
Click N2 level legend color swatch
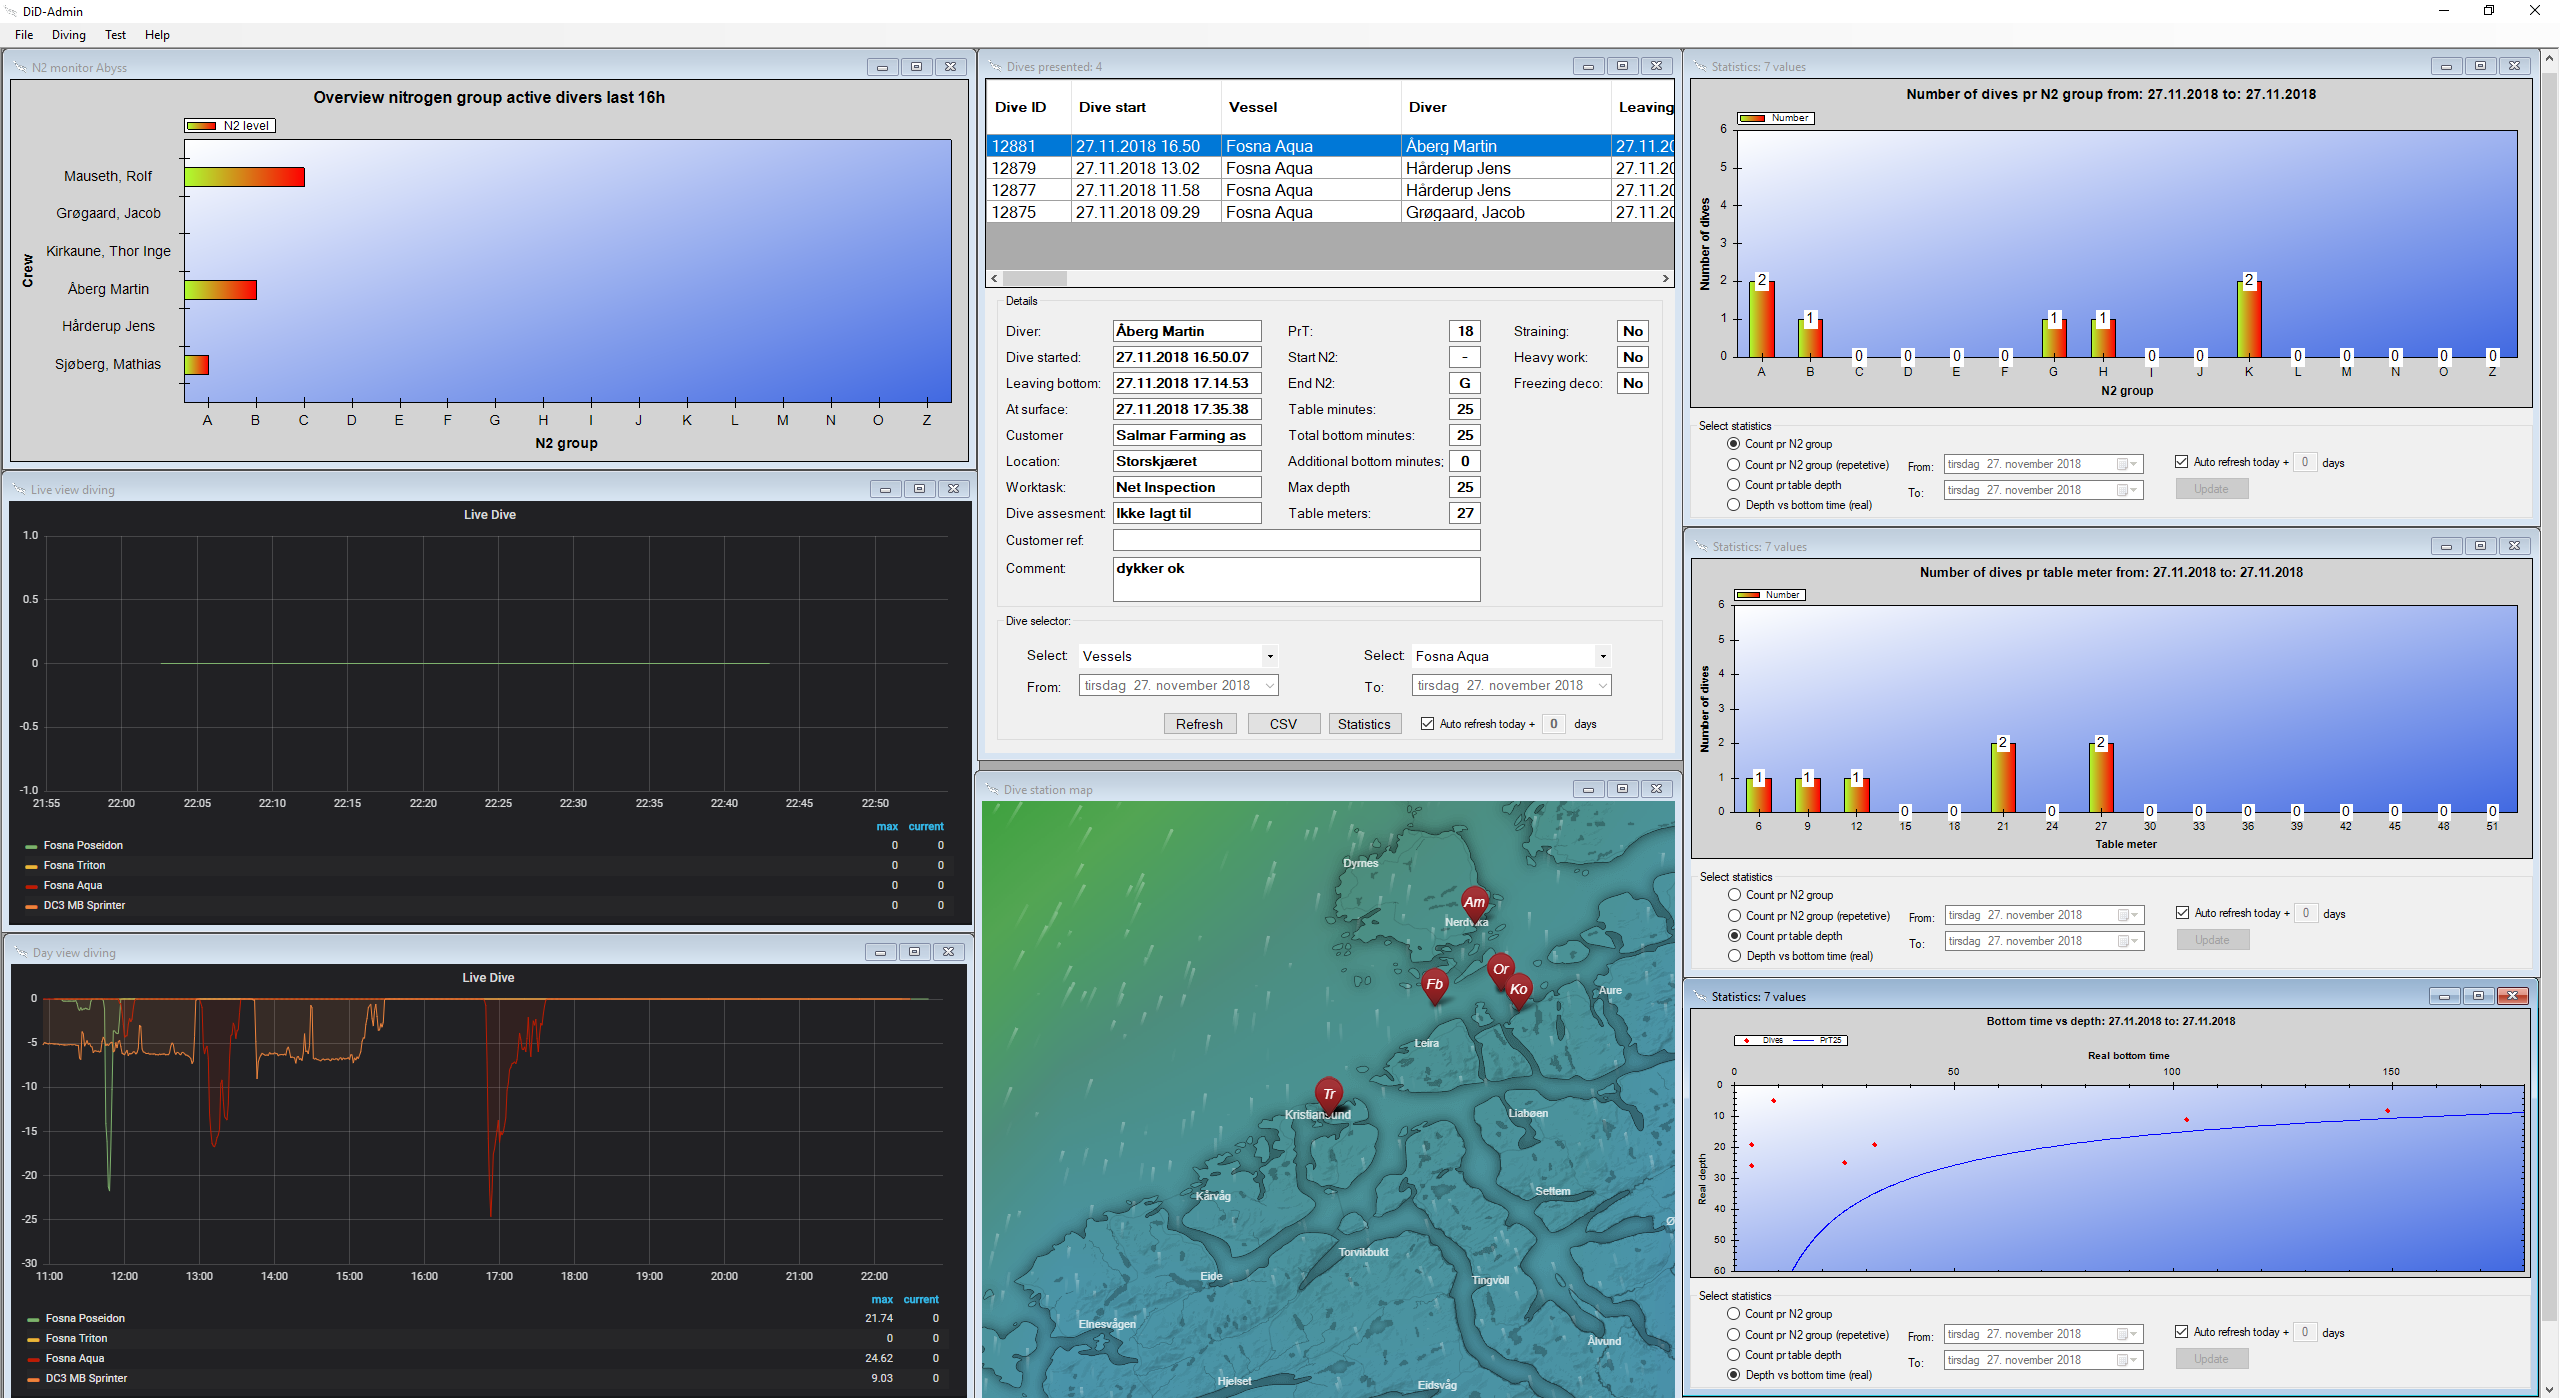coord(201,126)
